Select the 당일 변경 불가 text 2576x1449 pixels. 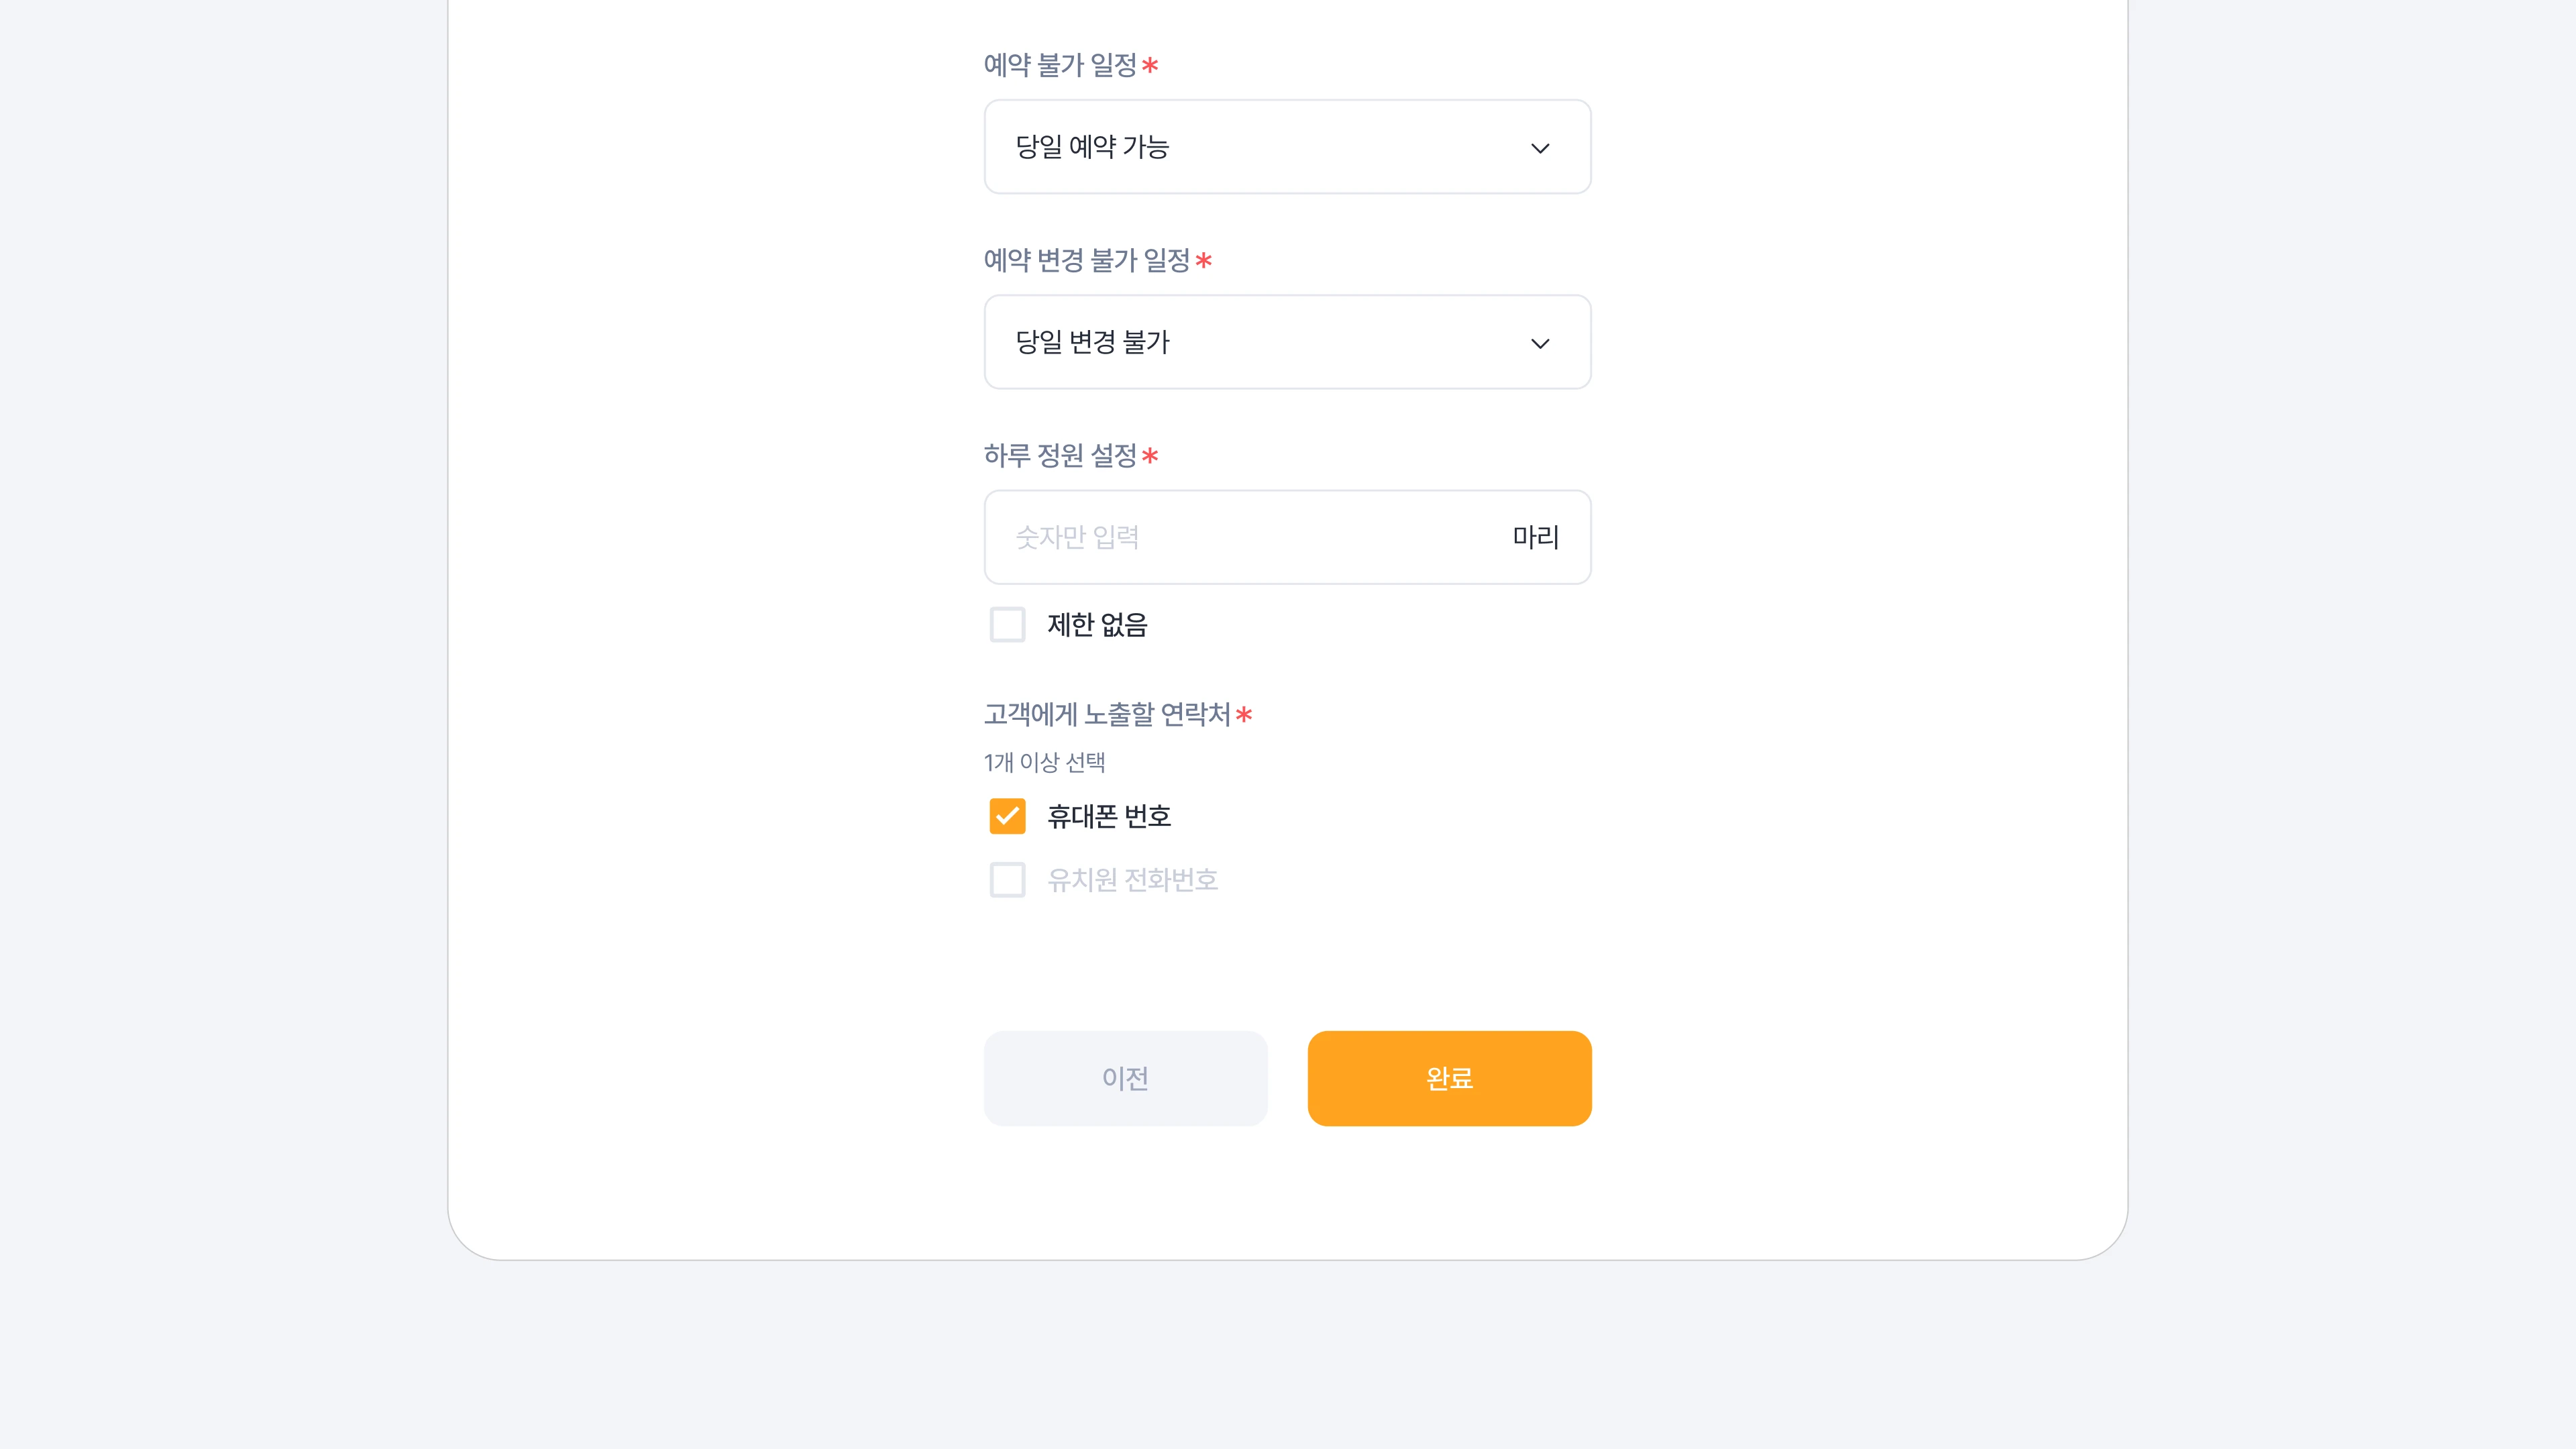(1092, 342)
